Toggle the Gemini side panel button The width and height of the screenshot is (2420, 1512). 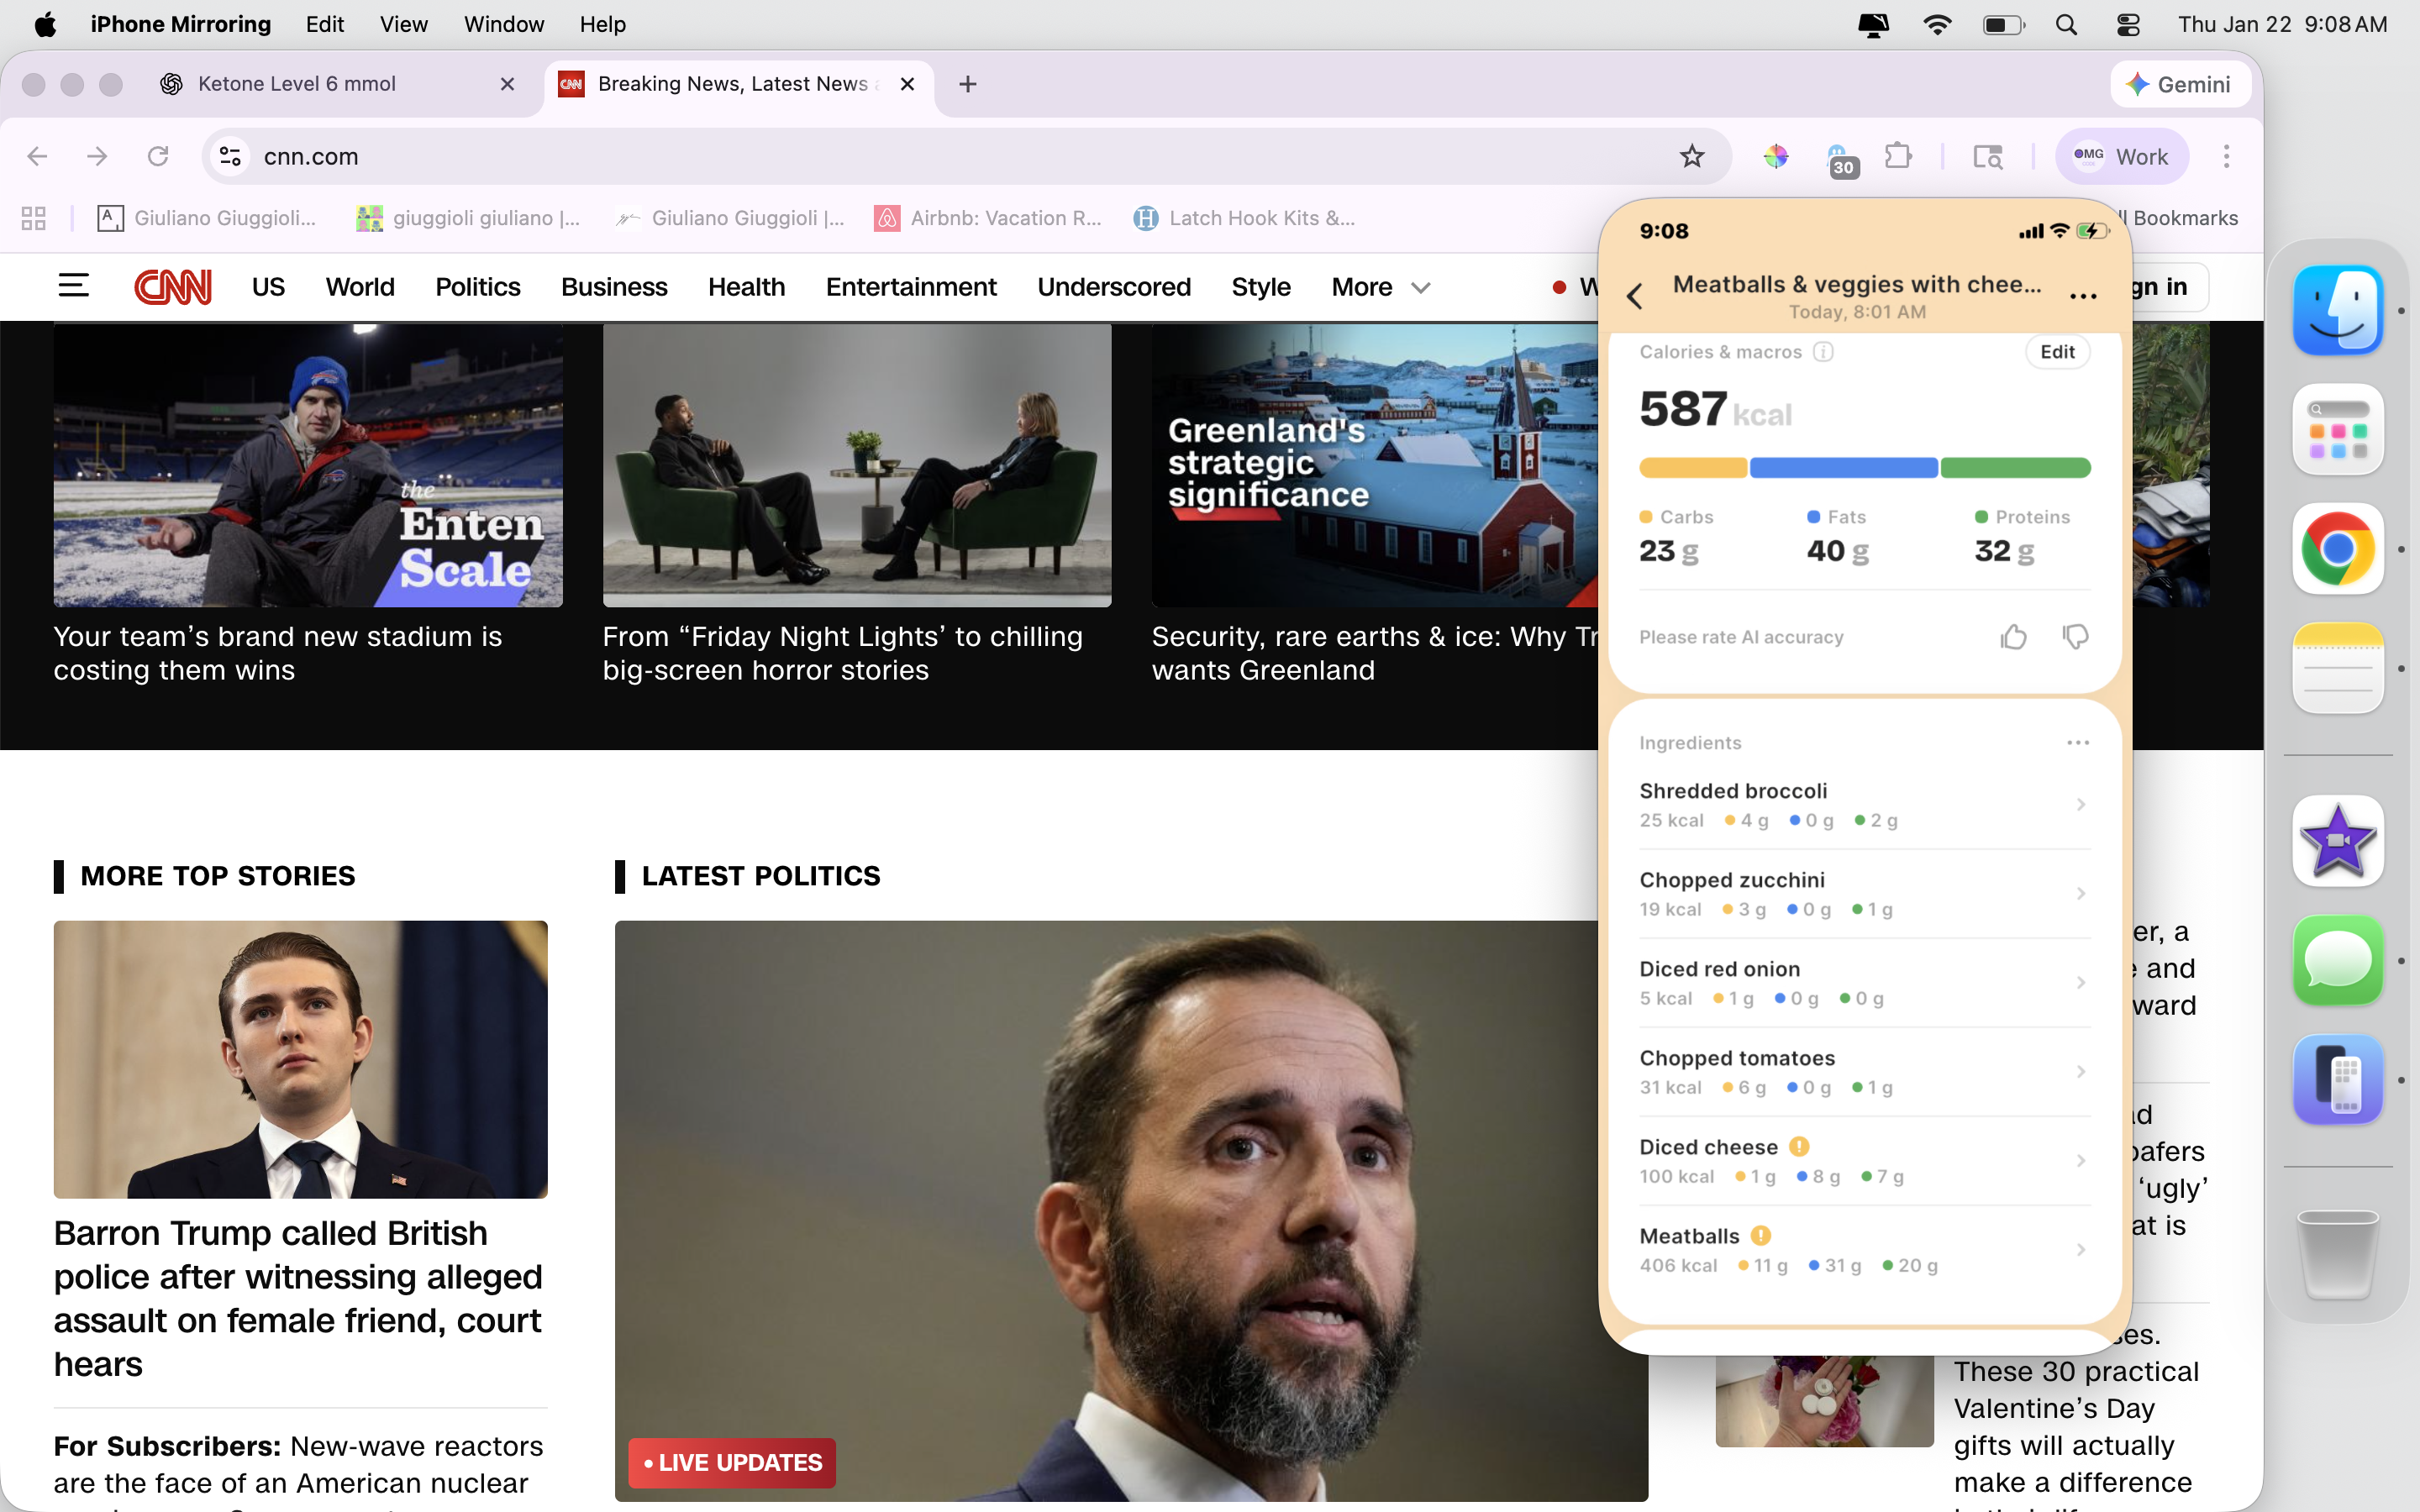[x=2180, y=84]
